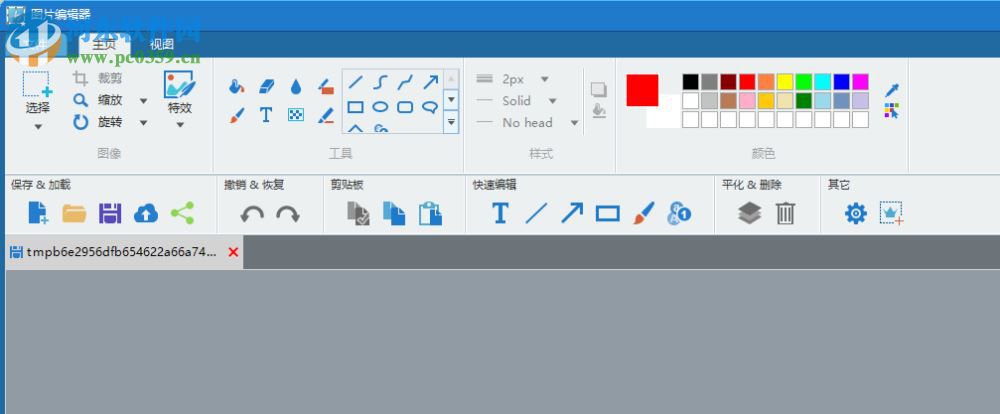Use quick edit line tool
Image resolution: width=1000 pixels, height=414 pixels.
coord(536,213)
